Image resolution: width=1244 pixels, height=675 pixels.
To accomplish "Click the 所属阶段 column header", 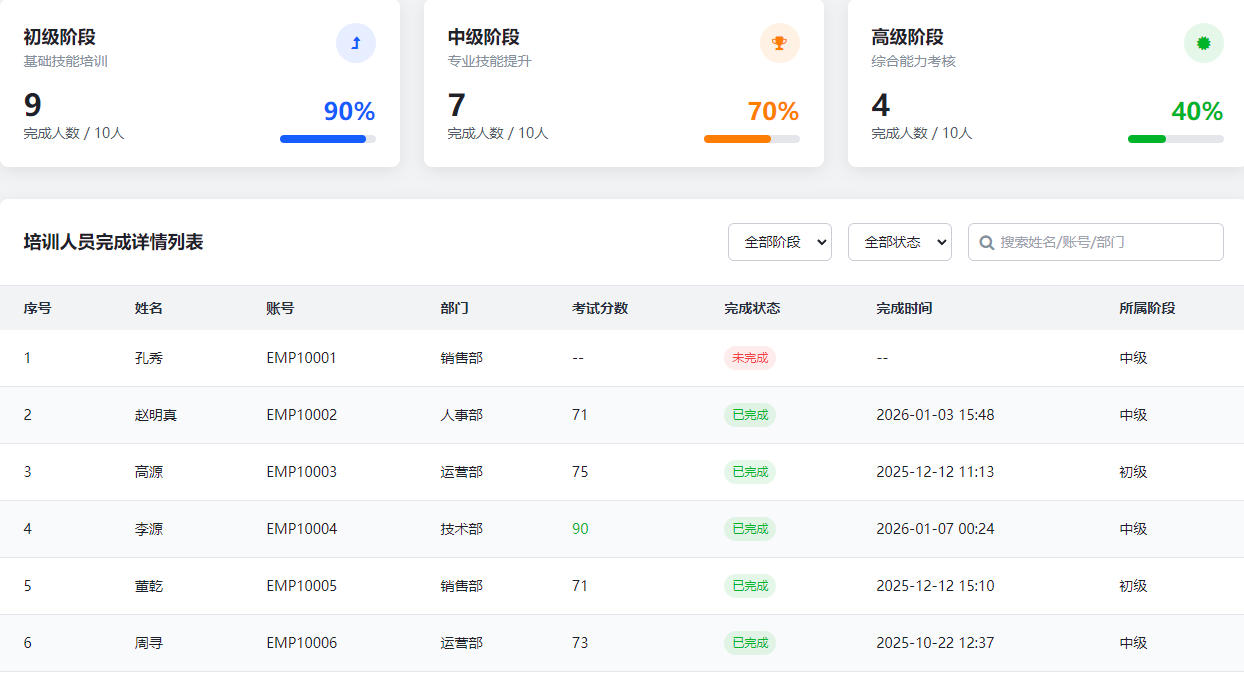I will click(x=1147, y=308).
